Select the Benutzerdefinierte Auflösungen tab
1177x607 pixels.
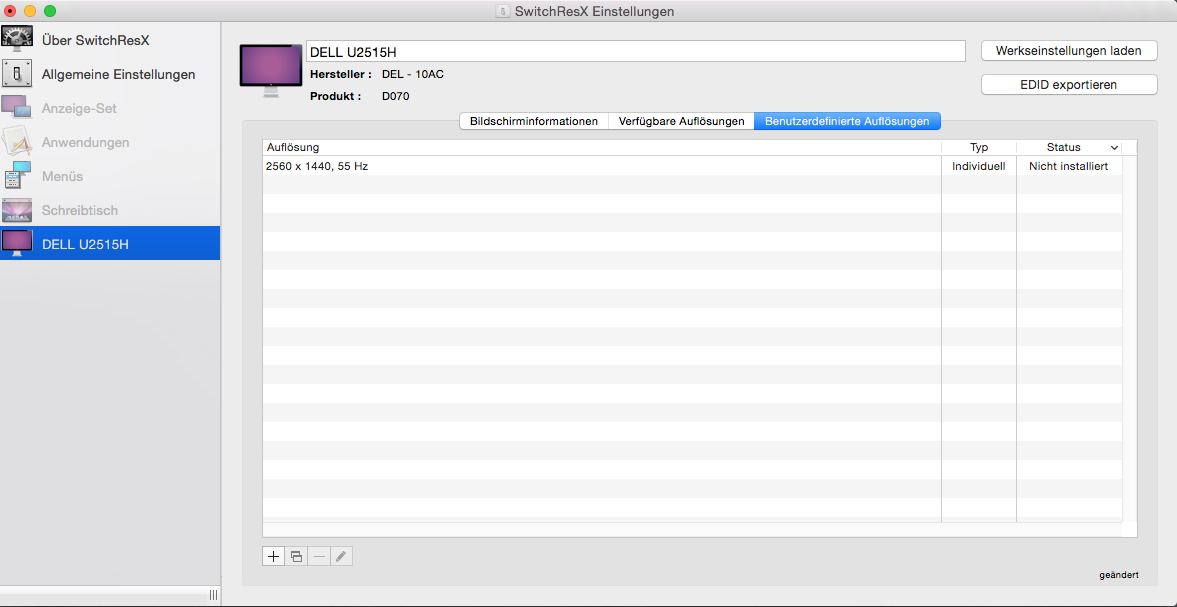click(x=847, y=121)
